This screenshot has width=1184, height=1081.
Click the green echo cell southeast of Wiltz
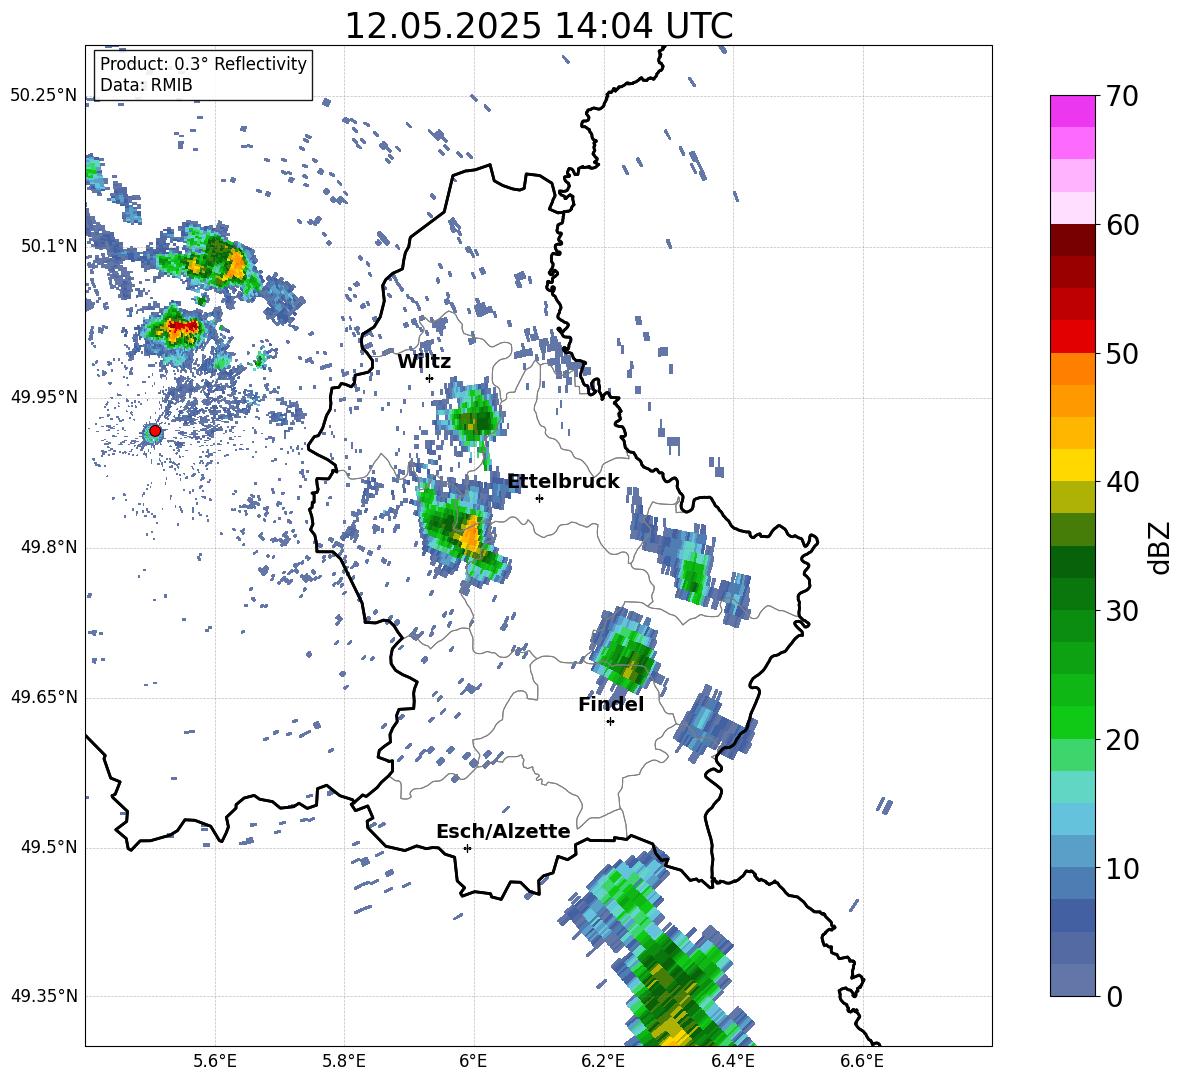pyautogui.click(x=473, y=417)
